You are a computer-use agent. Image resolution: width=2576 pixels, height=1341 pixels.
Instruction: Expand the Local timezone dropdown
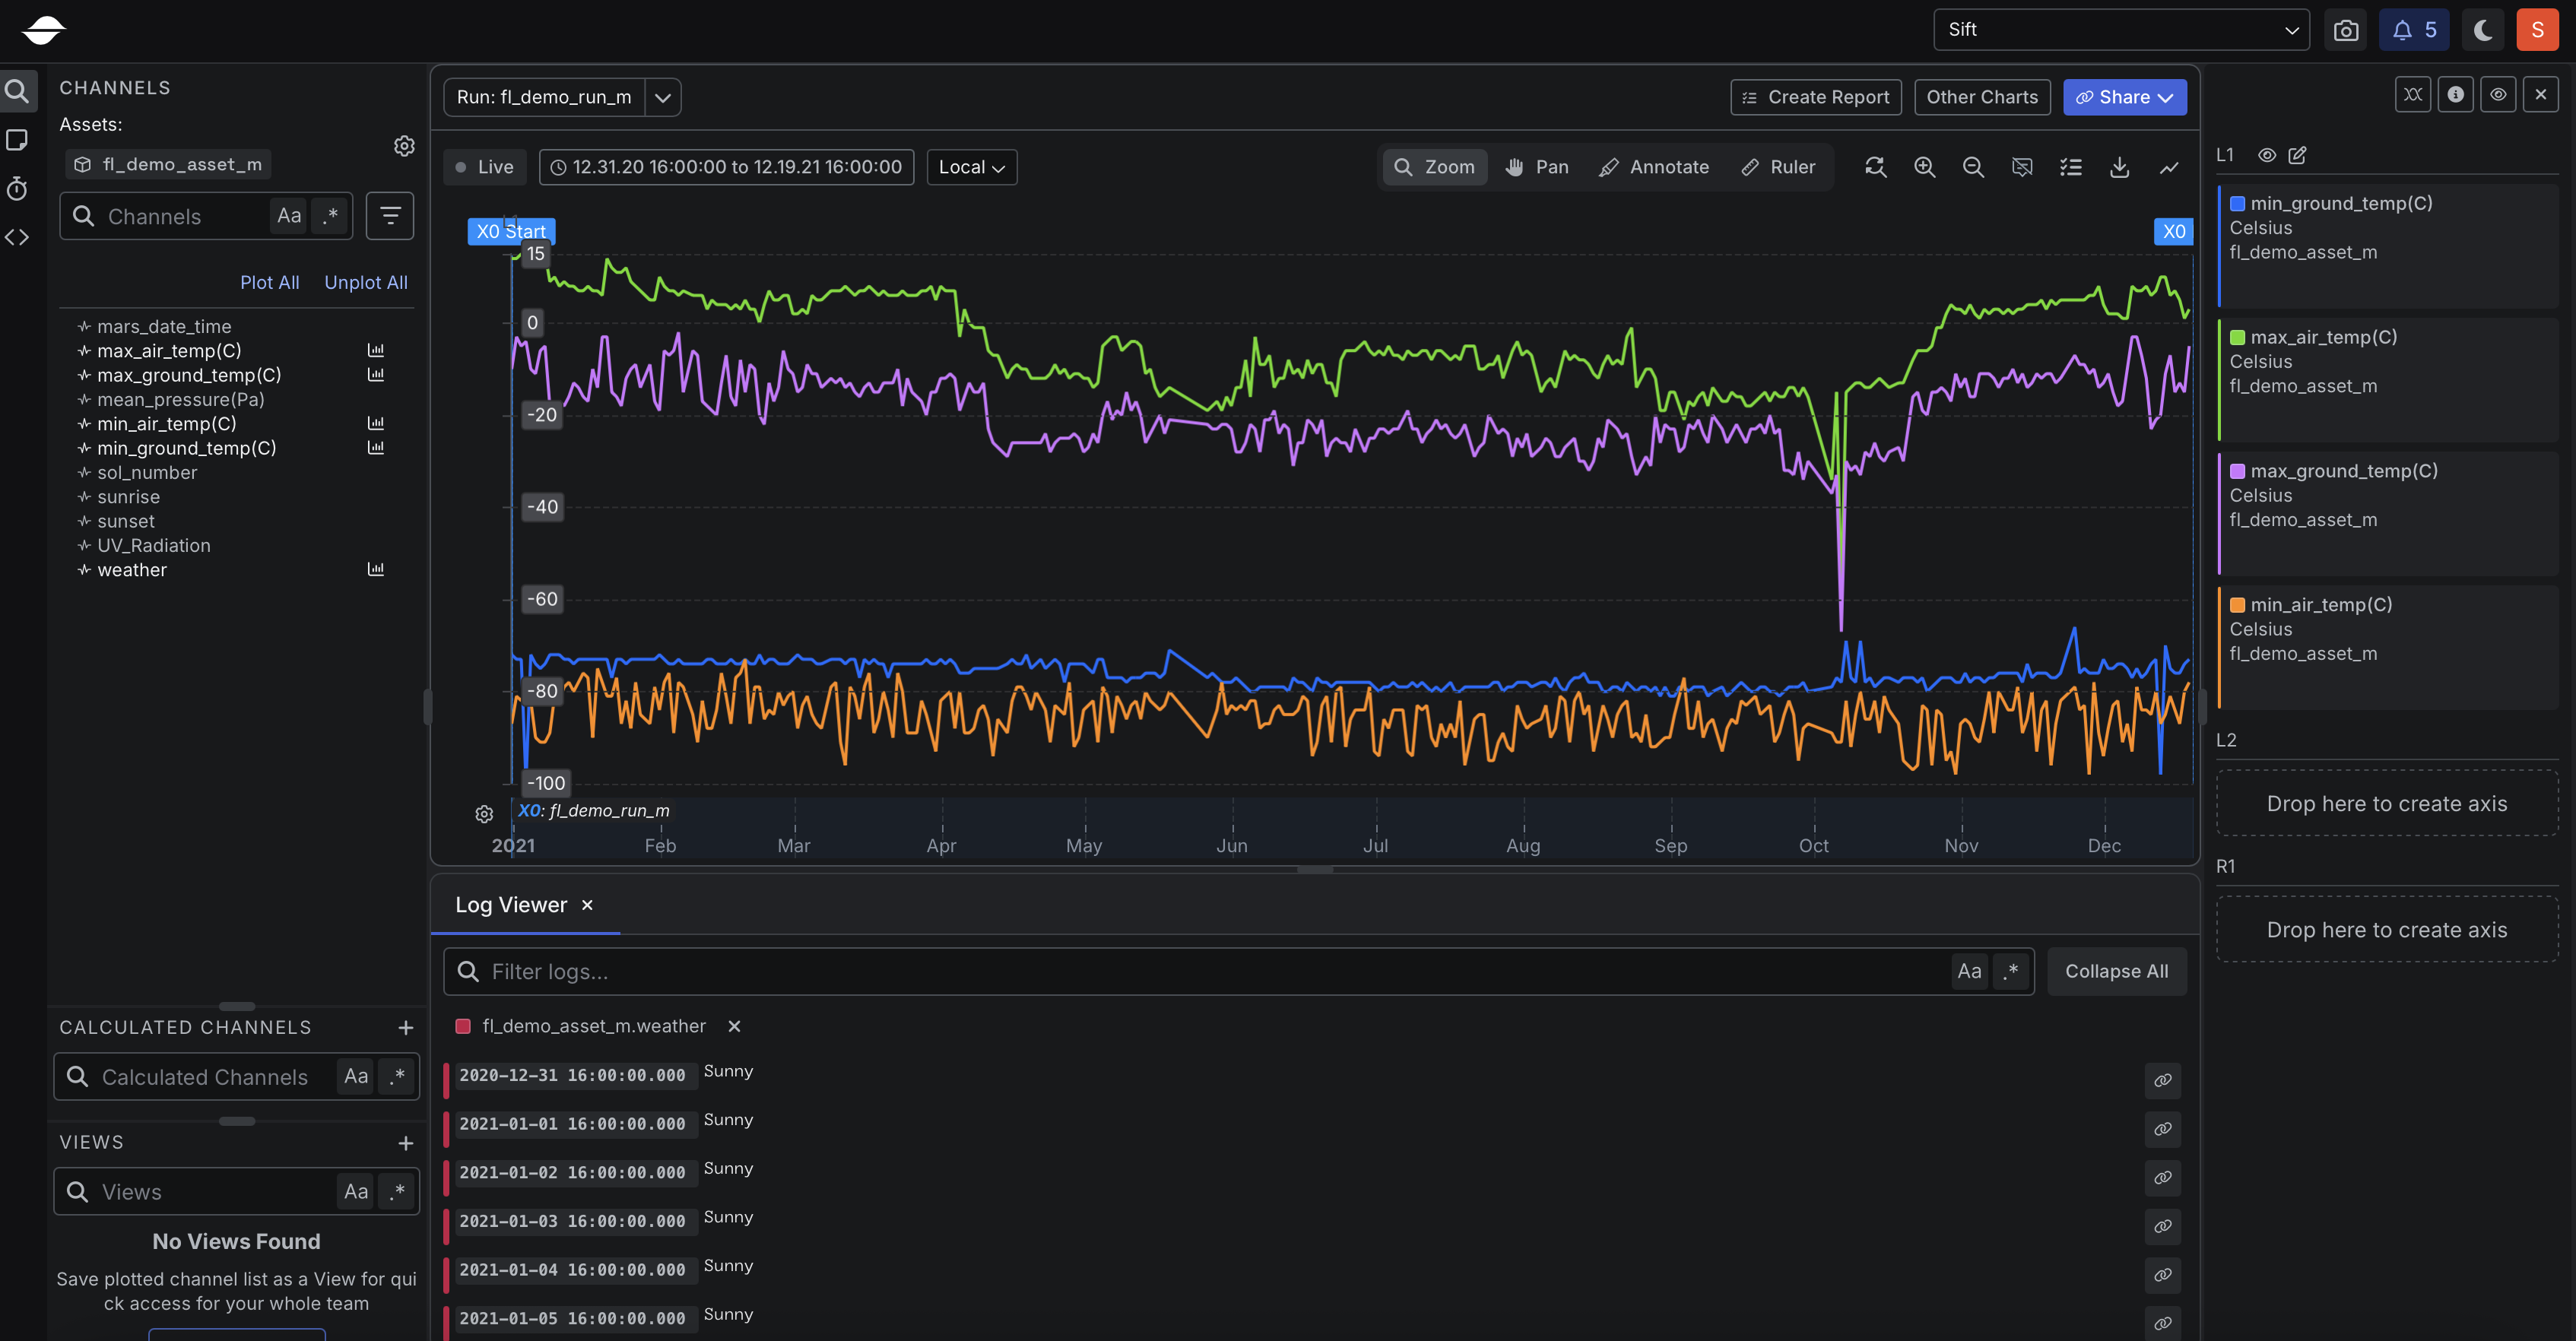(971, 167)
